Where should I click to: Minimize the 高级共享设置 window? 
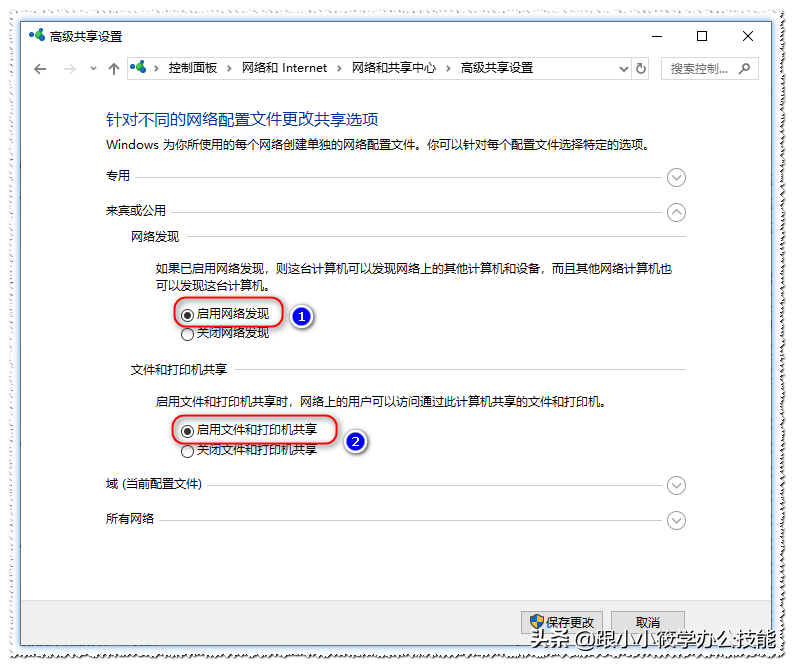point(657,36)
